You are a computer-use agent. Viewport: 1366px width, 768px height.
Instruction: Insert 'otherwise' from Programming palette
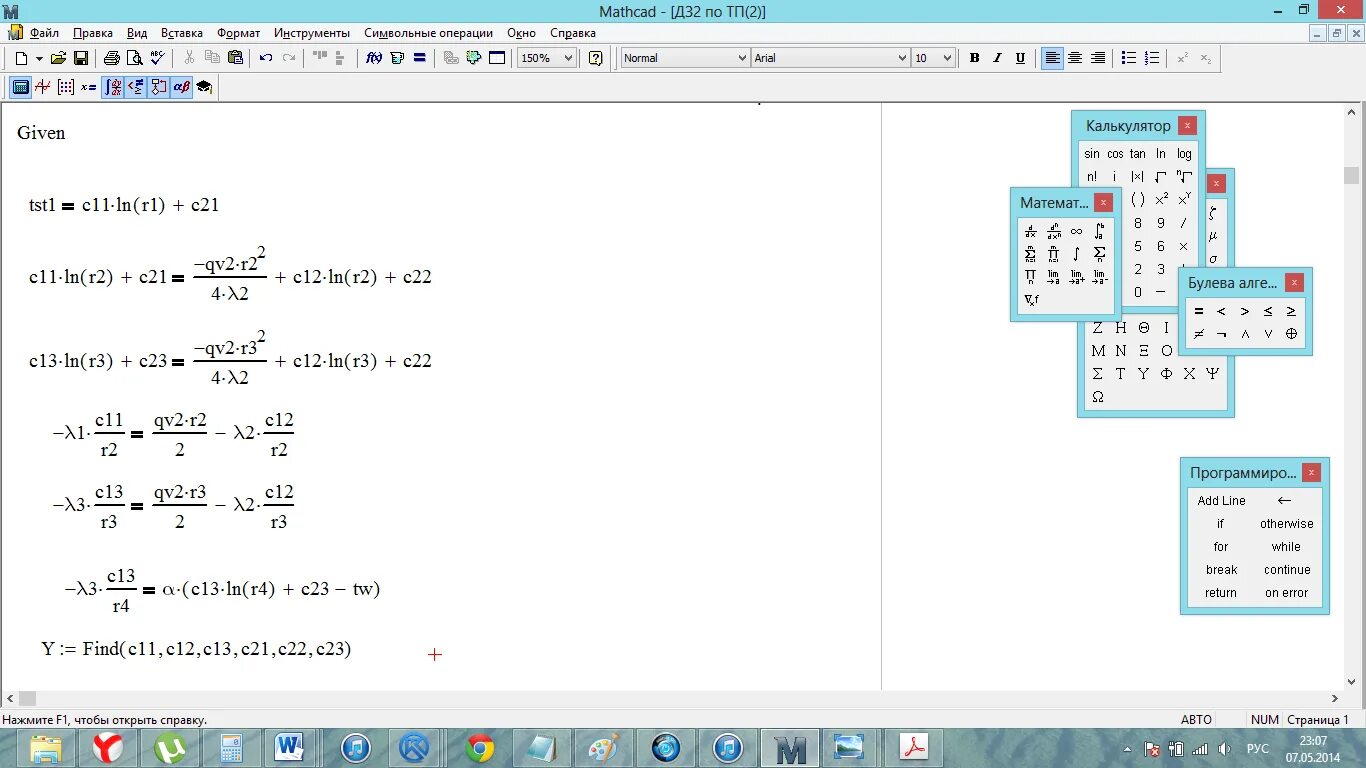[1287, 524]
